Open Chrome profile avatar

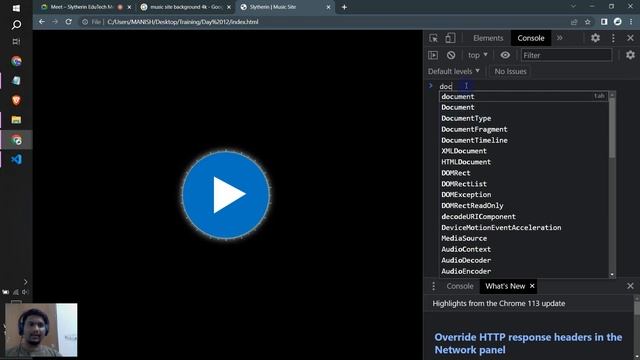coord(618,22)
